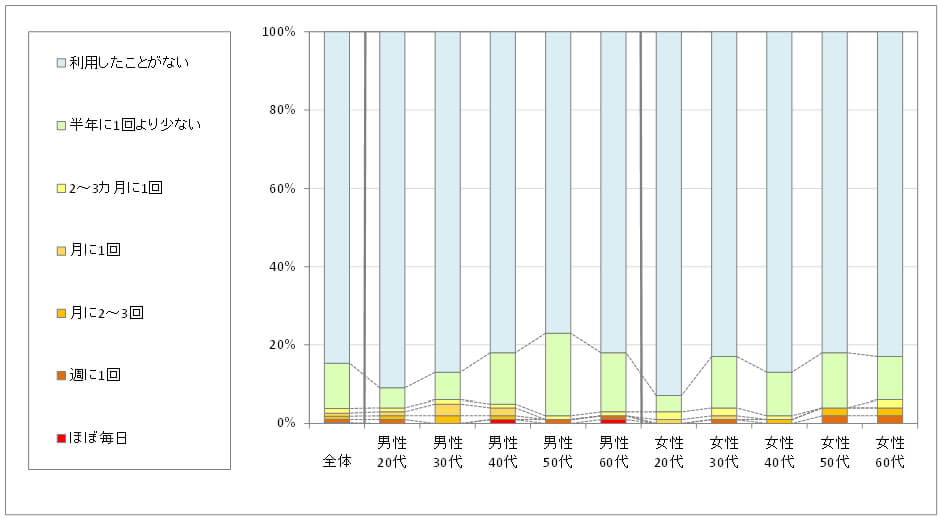
Task: Click the 週に1回 legend swatch
Action: [61, 375]
